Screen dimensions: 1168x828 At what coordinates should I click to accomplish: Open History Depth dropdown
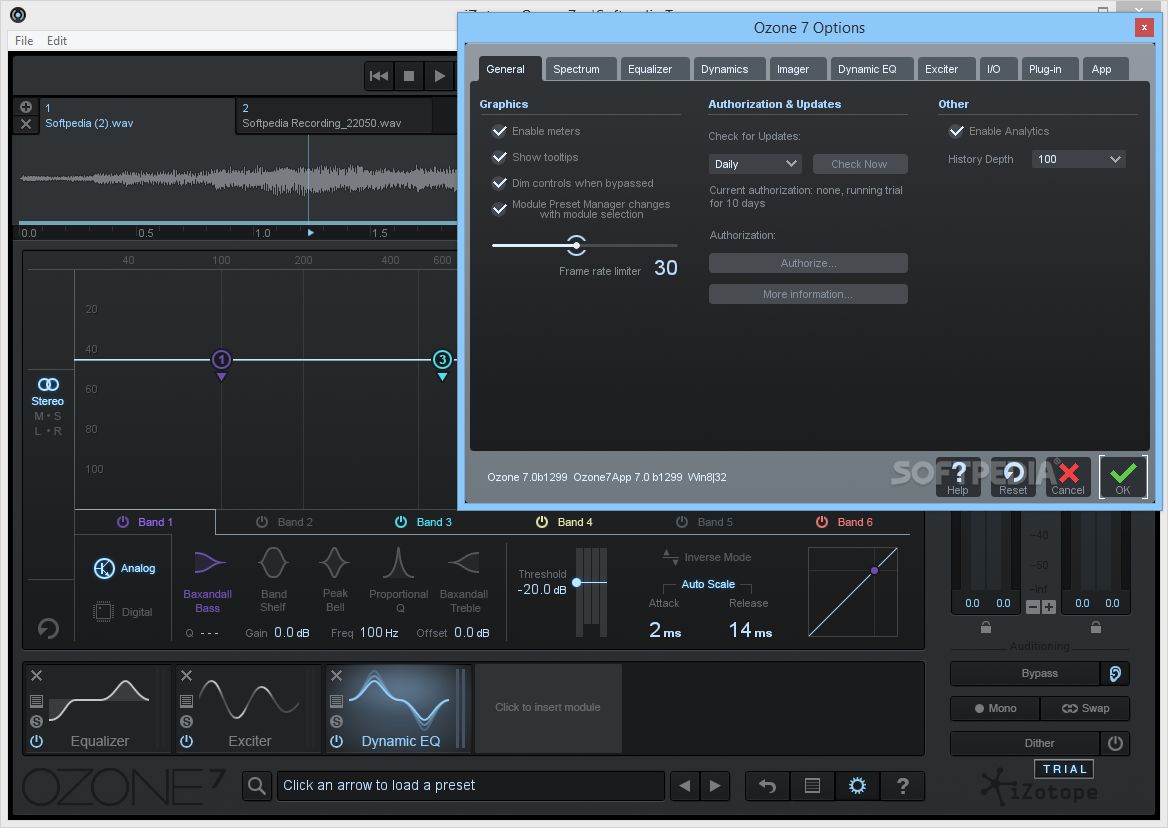(1078, 159)
